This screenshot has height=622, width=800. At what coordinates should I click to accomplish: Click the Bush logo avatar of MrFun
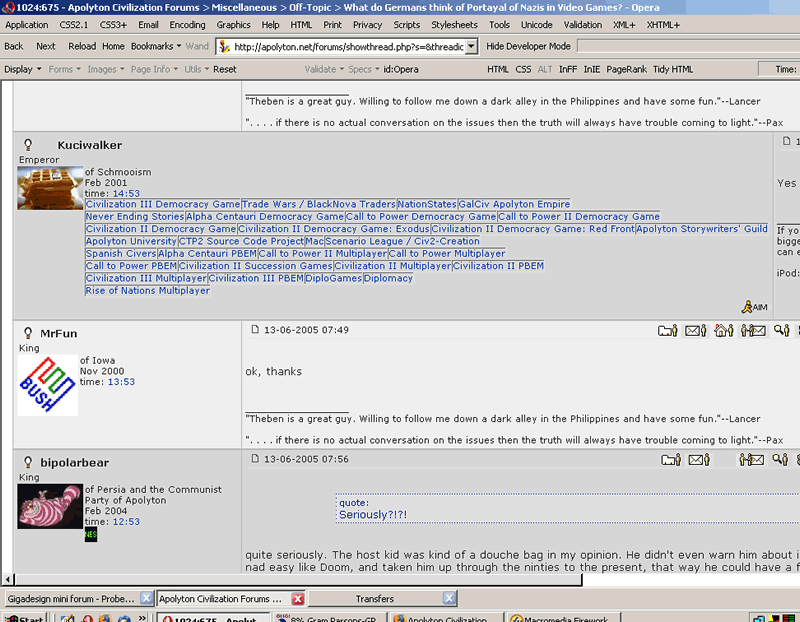(47, 385)
